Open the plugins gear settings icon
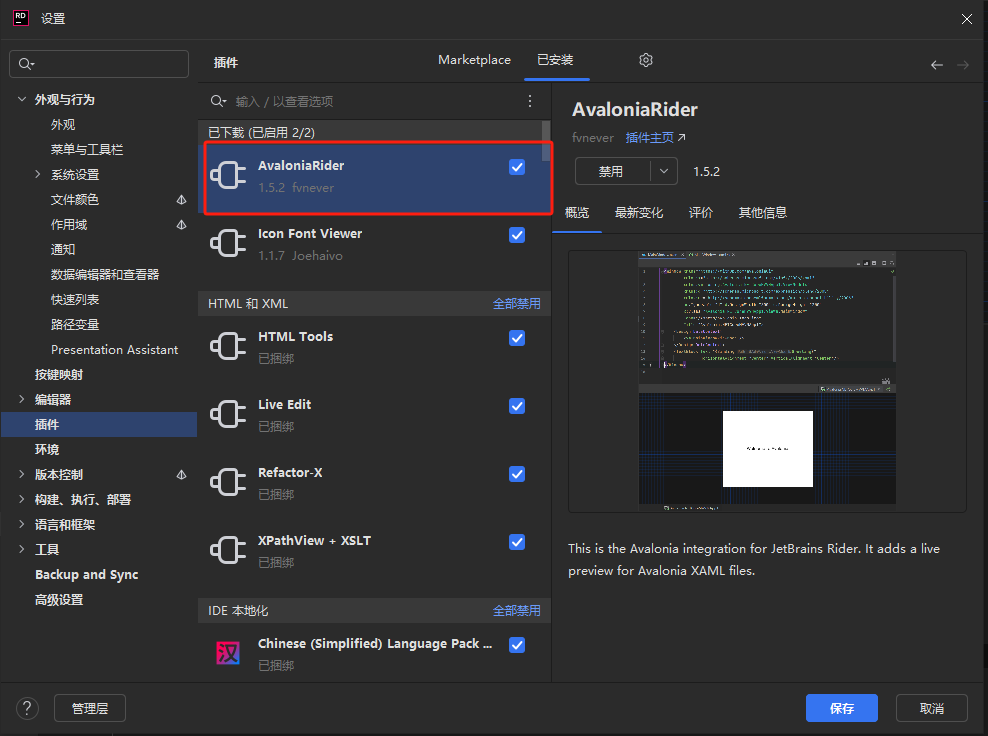 pos(646,60)
